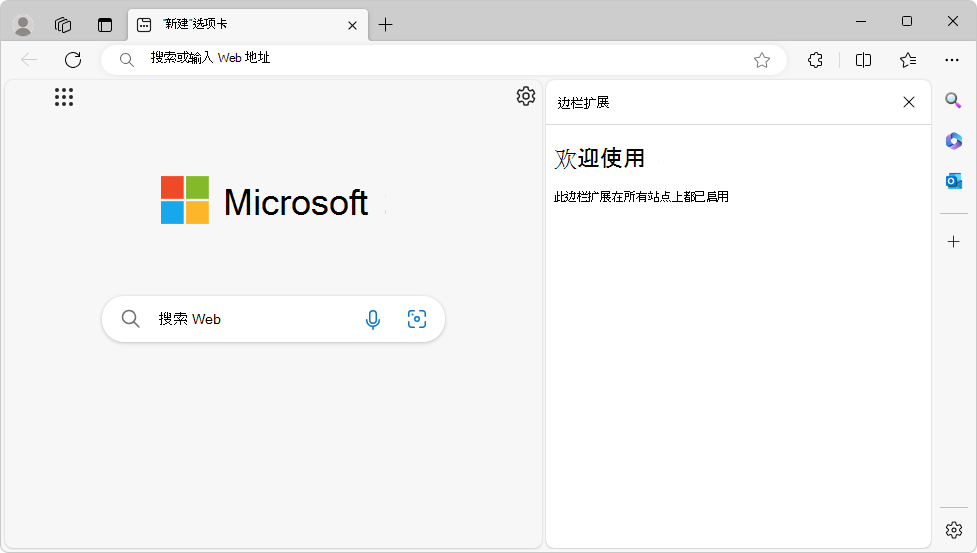Click the 边栏扩展 panel title
Image resolution: width=977 pixels, height=553 pixels.
click(583, 103)
